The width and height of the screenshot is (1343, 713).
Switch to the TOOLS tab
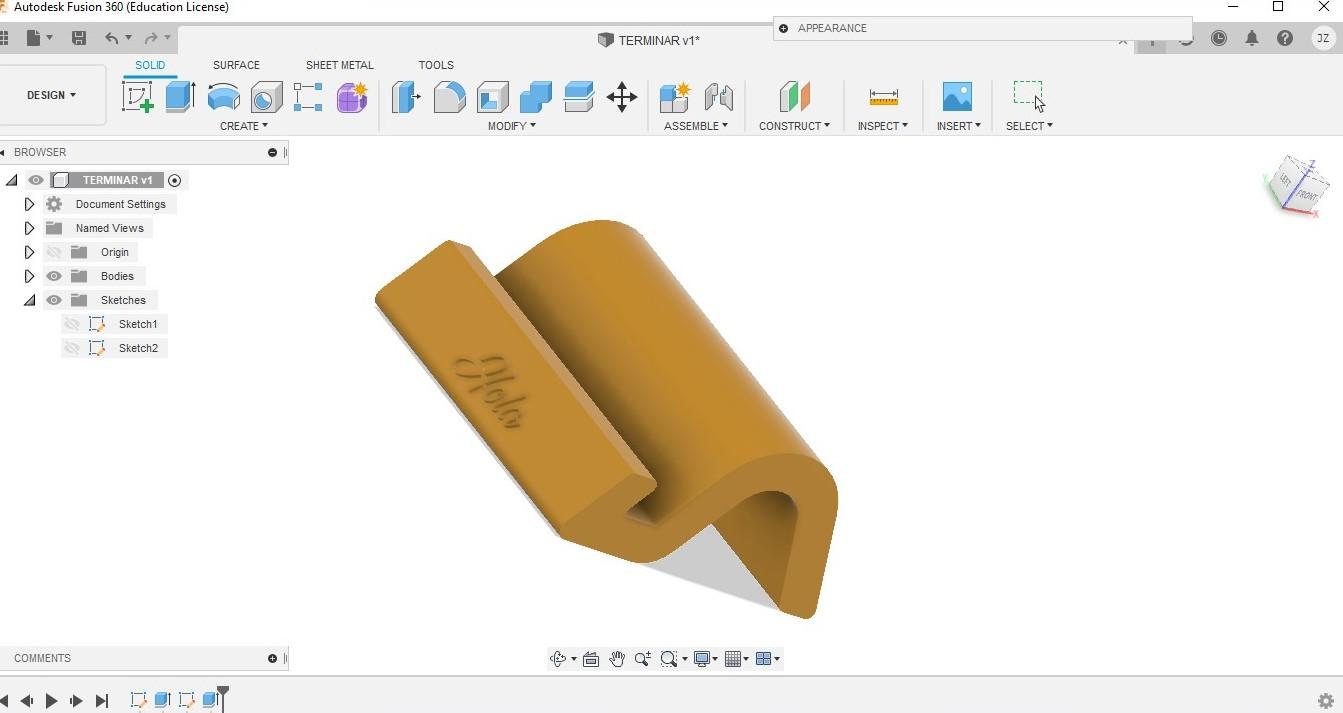coord(436,65)
